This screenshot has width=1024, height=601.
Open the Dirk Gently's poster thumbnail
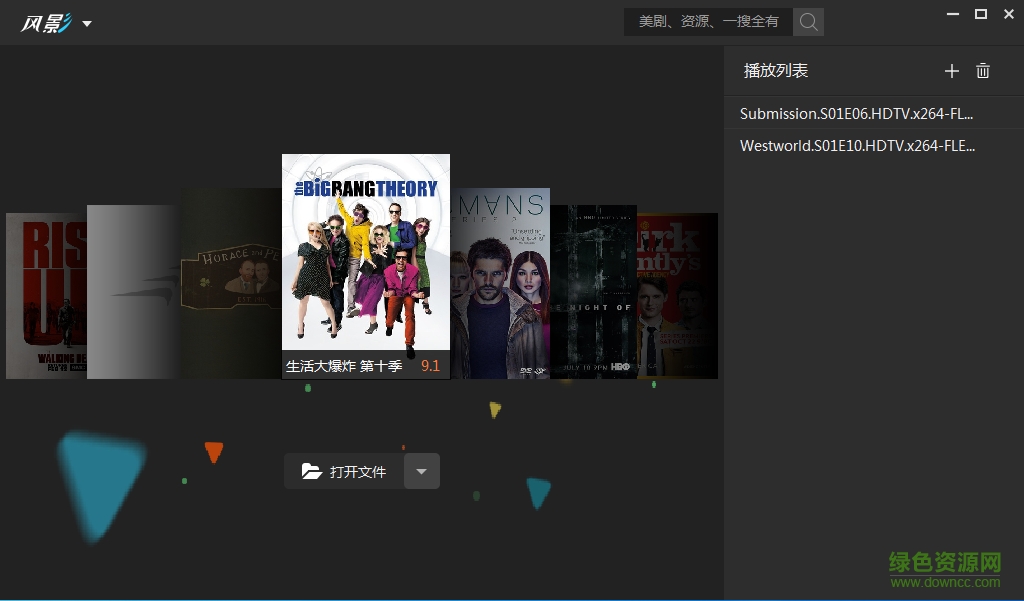tap(677, 295)
